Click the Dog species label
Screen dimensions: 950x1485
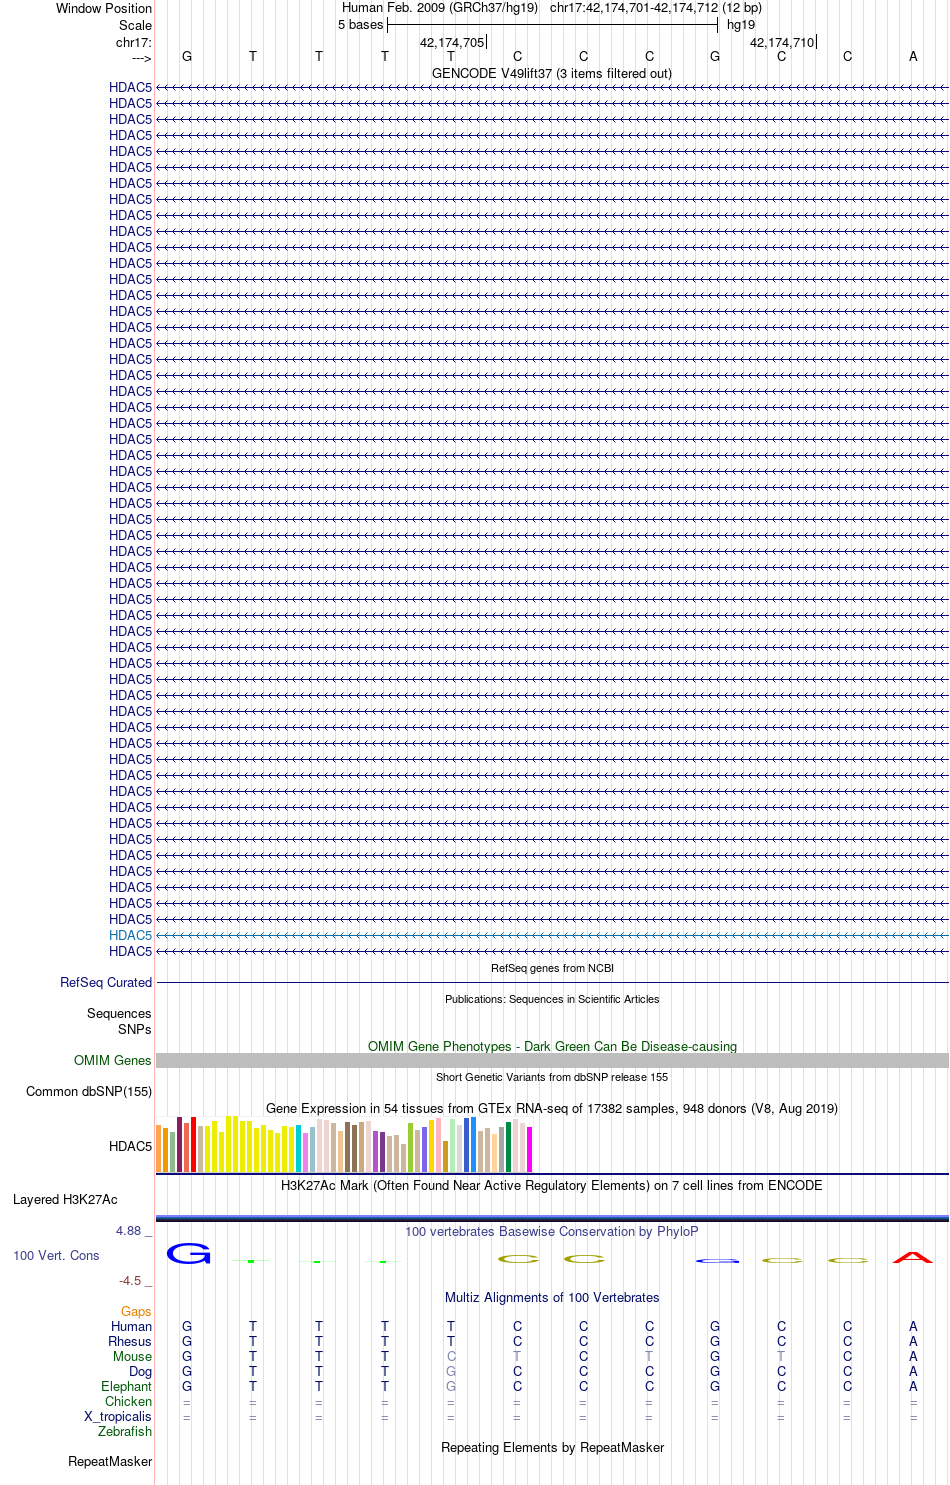pyautogui.click(x=141, y=1371)
